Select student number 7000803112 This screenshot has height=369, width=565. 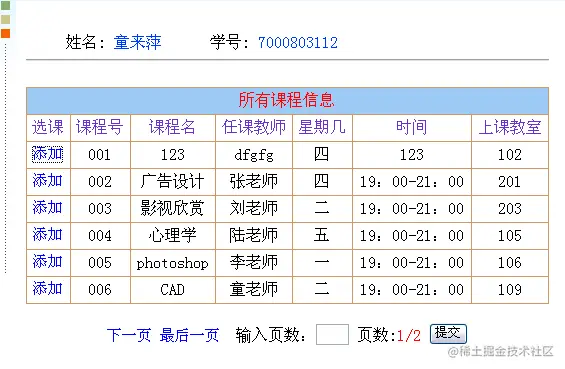(298, 43)
